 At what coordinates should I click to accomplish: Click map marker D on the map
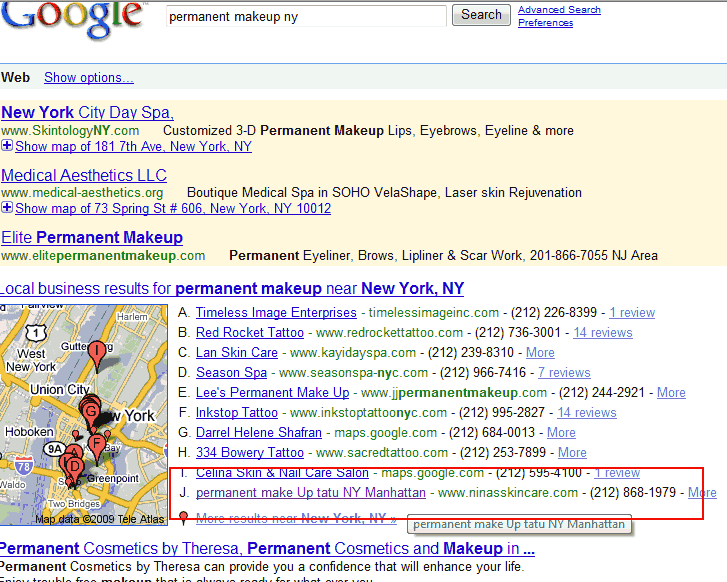point(75,467)
